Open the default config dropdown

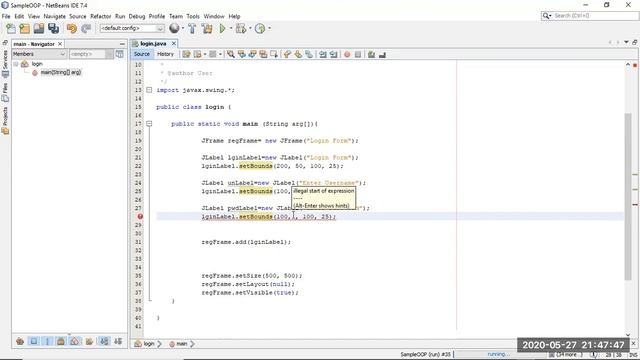coord(132,28)
